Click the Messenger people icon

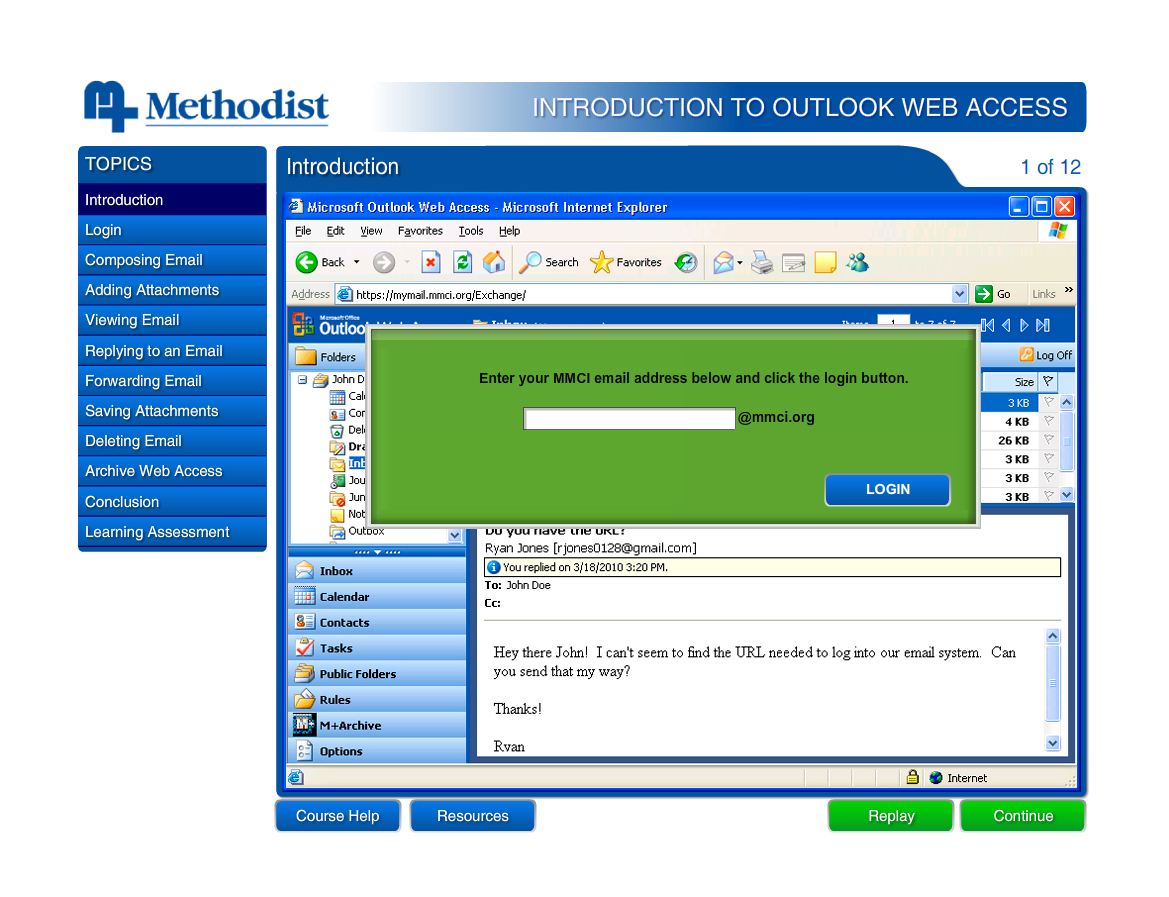tap(857, 262)
